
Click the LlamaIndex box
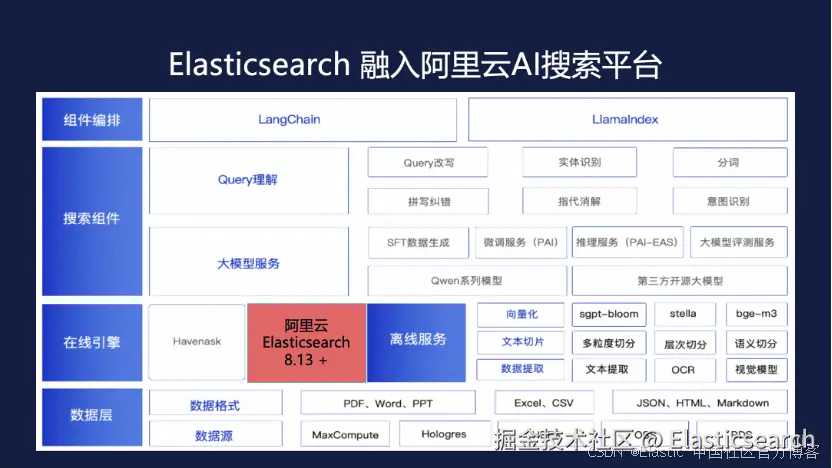627,119
